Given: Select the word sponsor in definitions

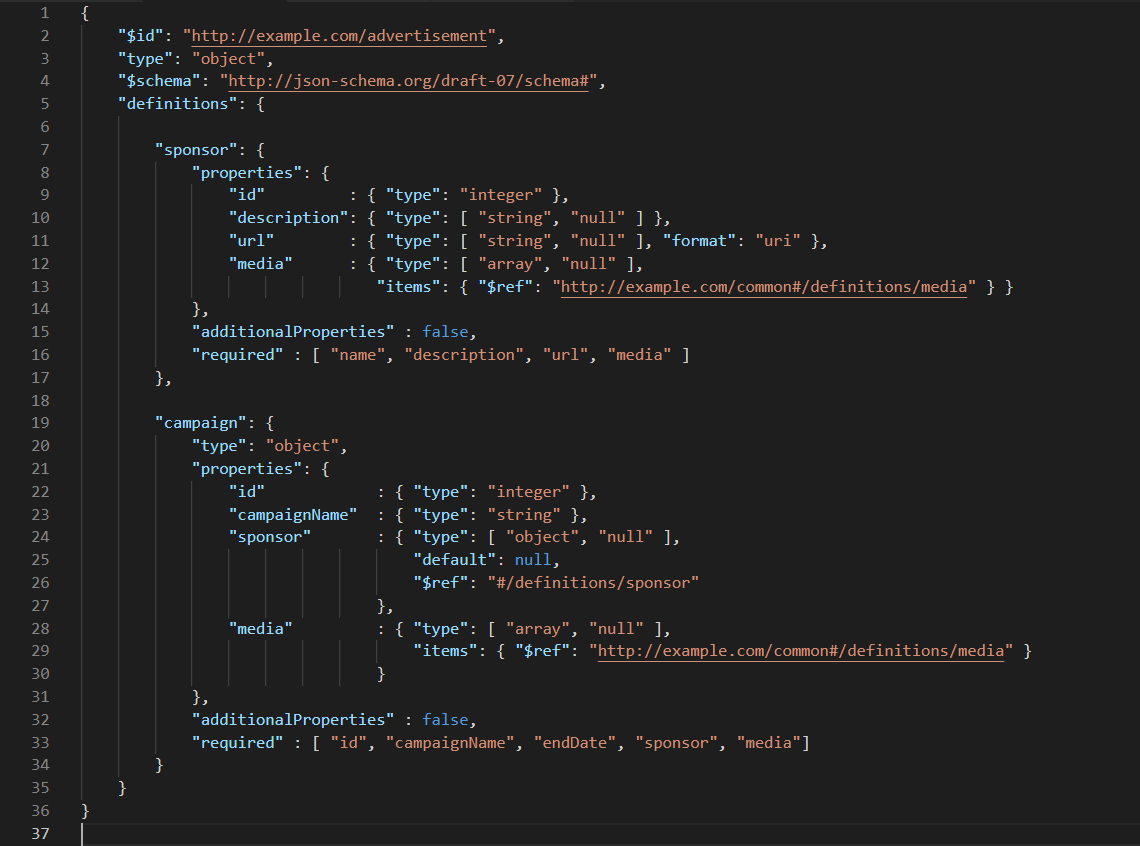Looking at the screenshot, I should (197, 149).
